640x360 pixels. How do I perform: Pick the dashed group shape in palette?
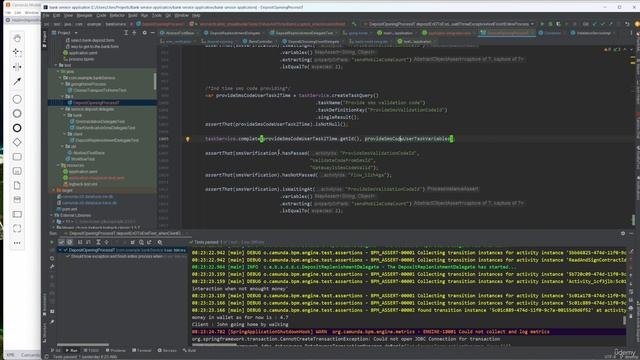tap(17, 229)
